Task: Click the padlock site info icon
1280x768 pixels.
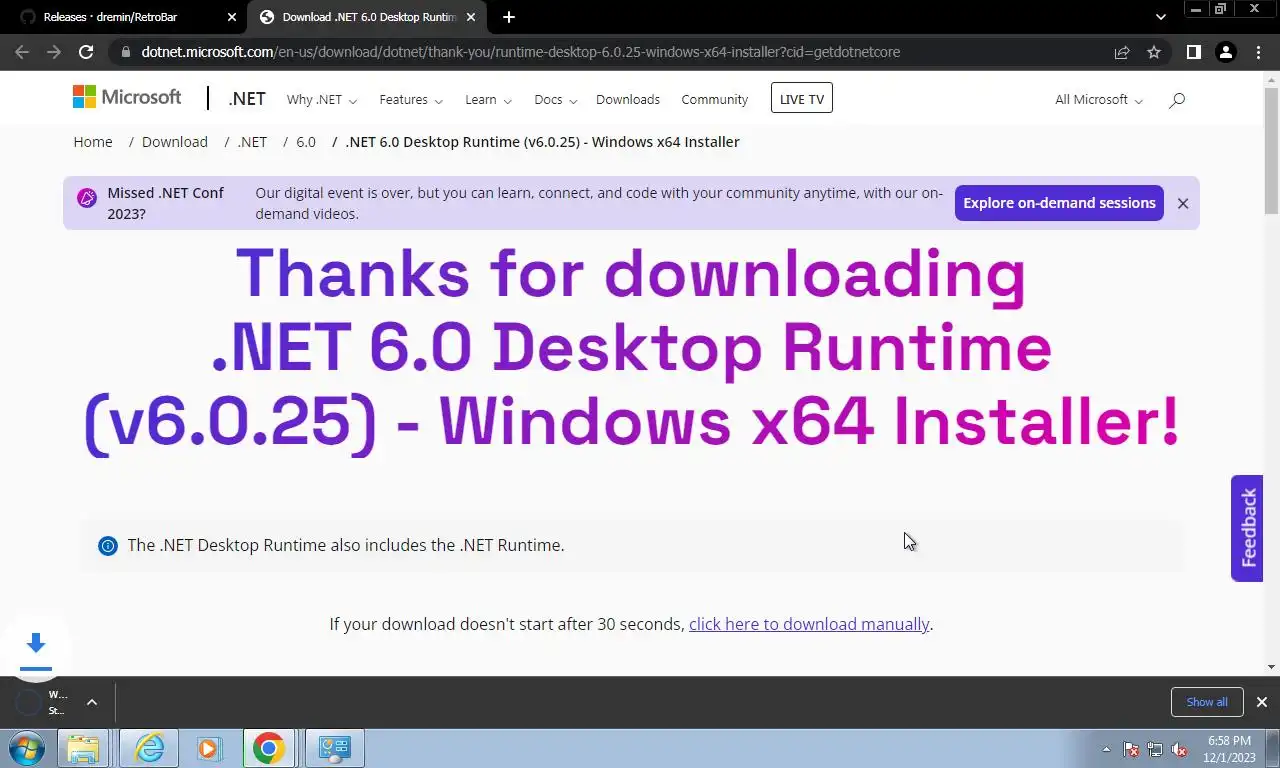Action: coord(124,52)
